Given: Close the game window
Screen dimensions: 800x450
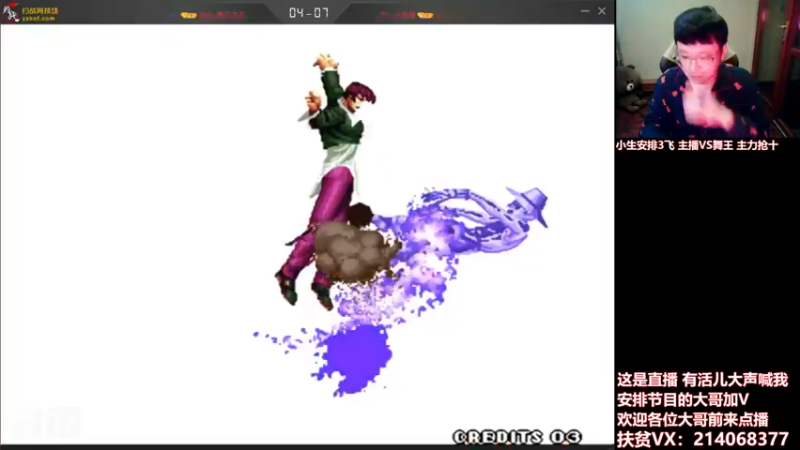Looking at the screenshot, I should tap(602, 11).
